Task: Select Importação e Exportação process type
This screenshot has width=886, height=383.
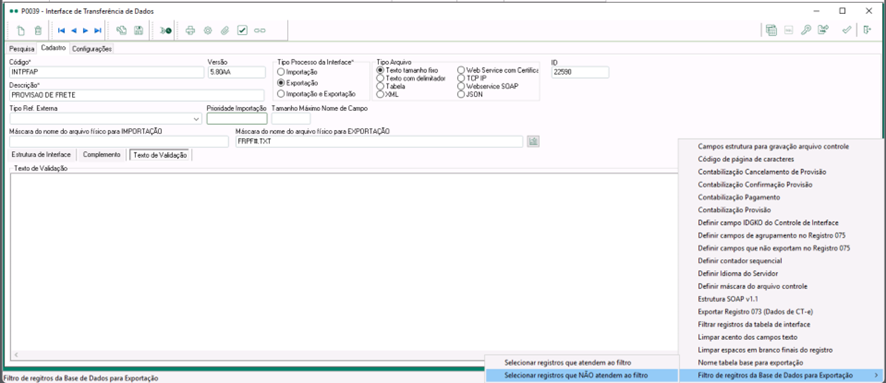Action: point(316,94)
